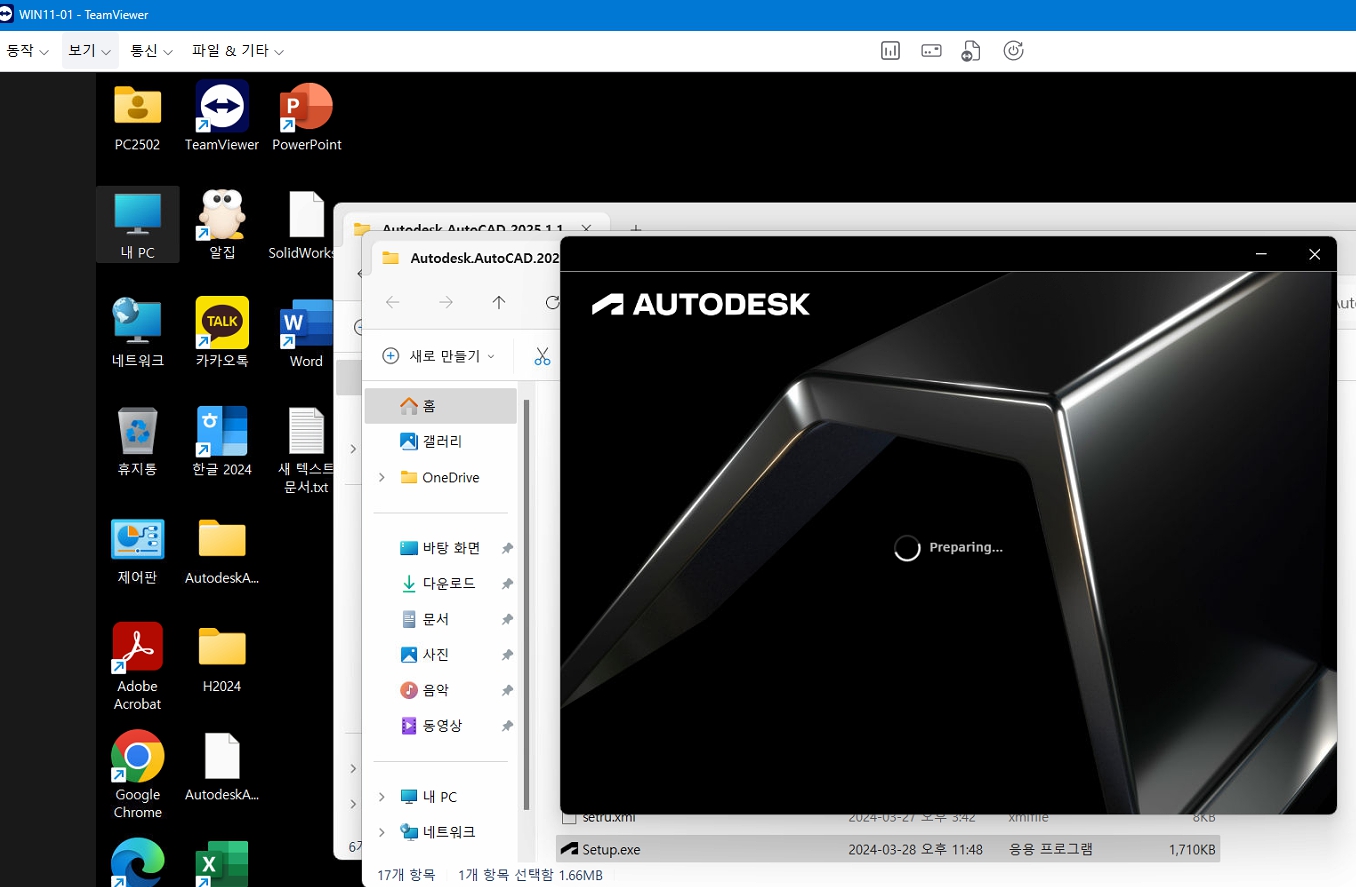
Task: Select the 내 PC desktop icon
Action: coord(137,224)
